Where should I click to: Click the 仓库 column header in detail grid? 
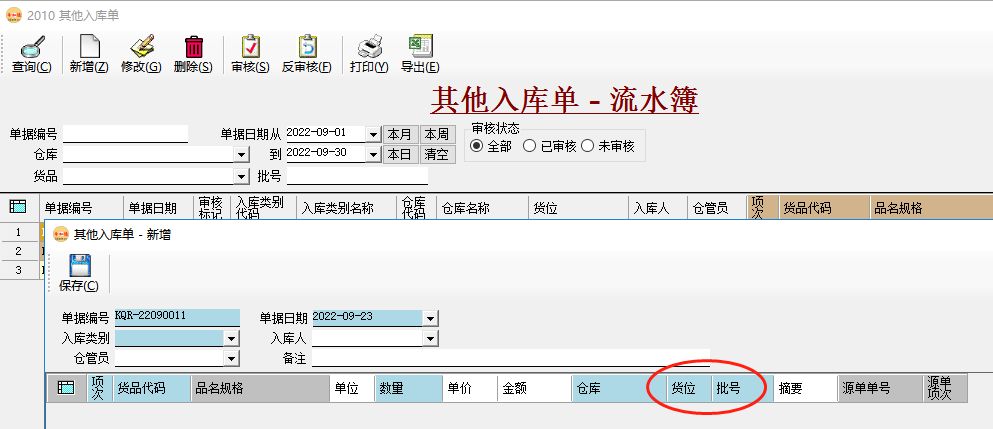tap(618, 388)
